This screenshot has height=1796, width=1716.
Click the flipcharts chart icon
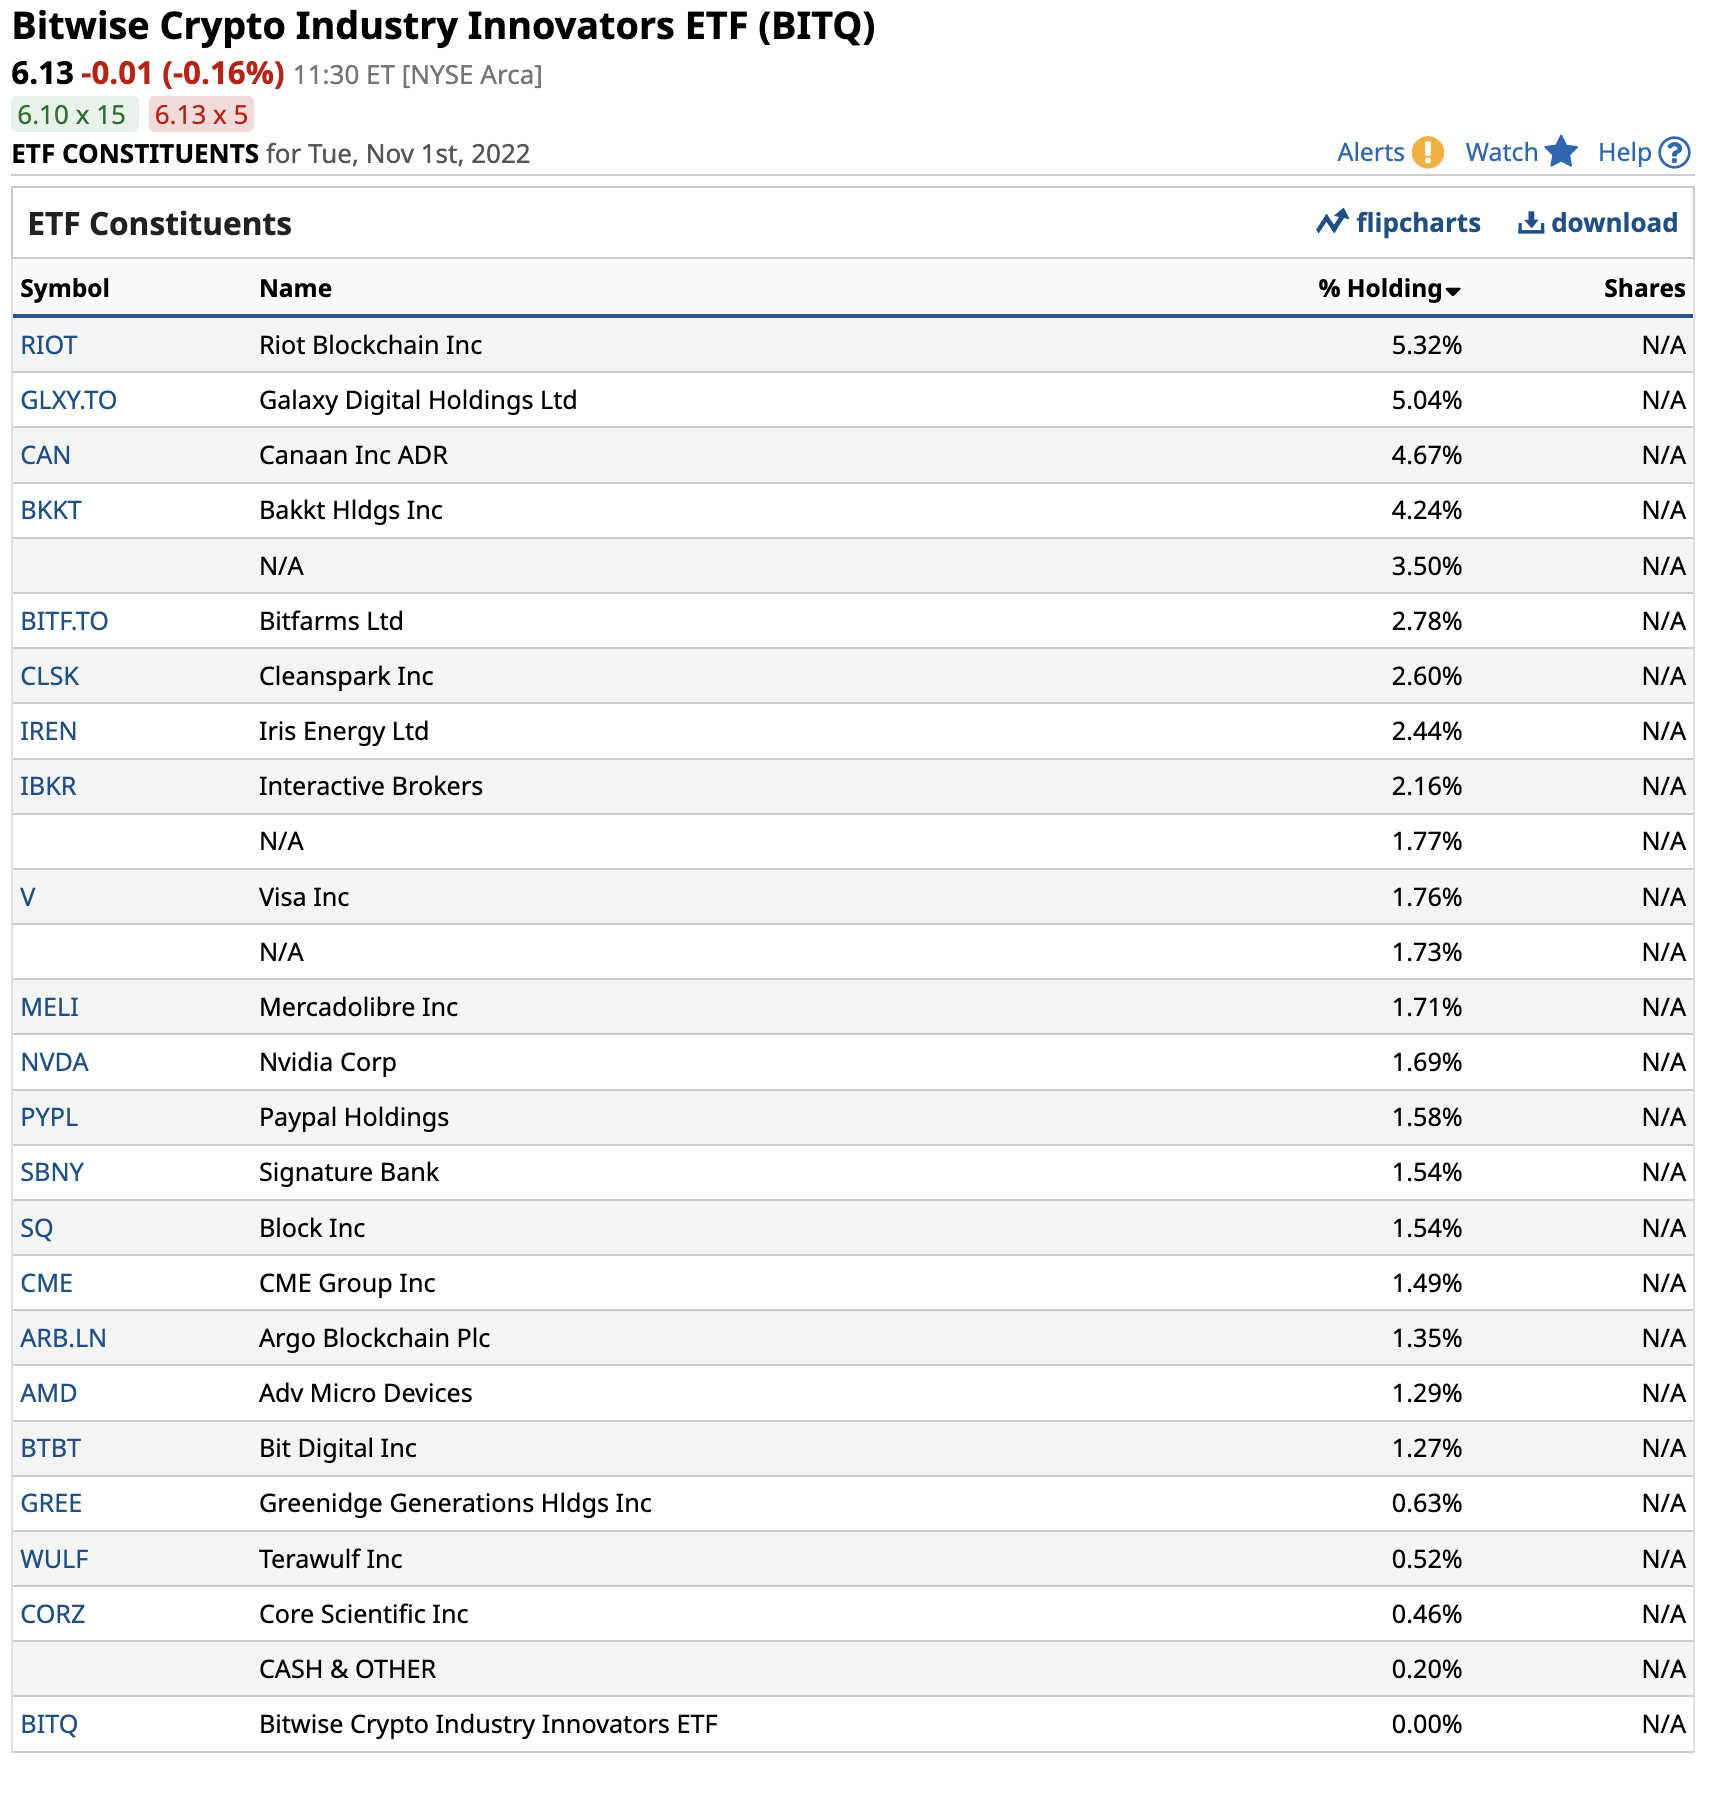click(x=1332, y=222)
